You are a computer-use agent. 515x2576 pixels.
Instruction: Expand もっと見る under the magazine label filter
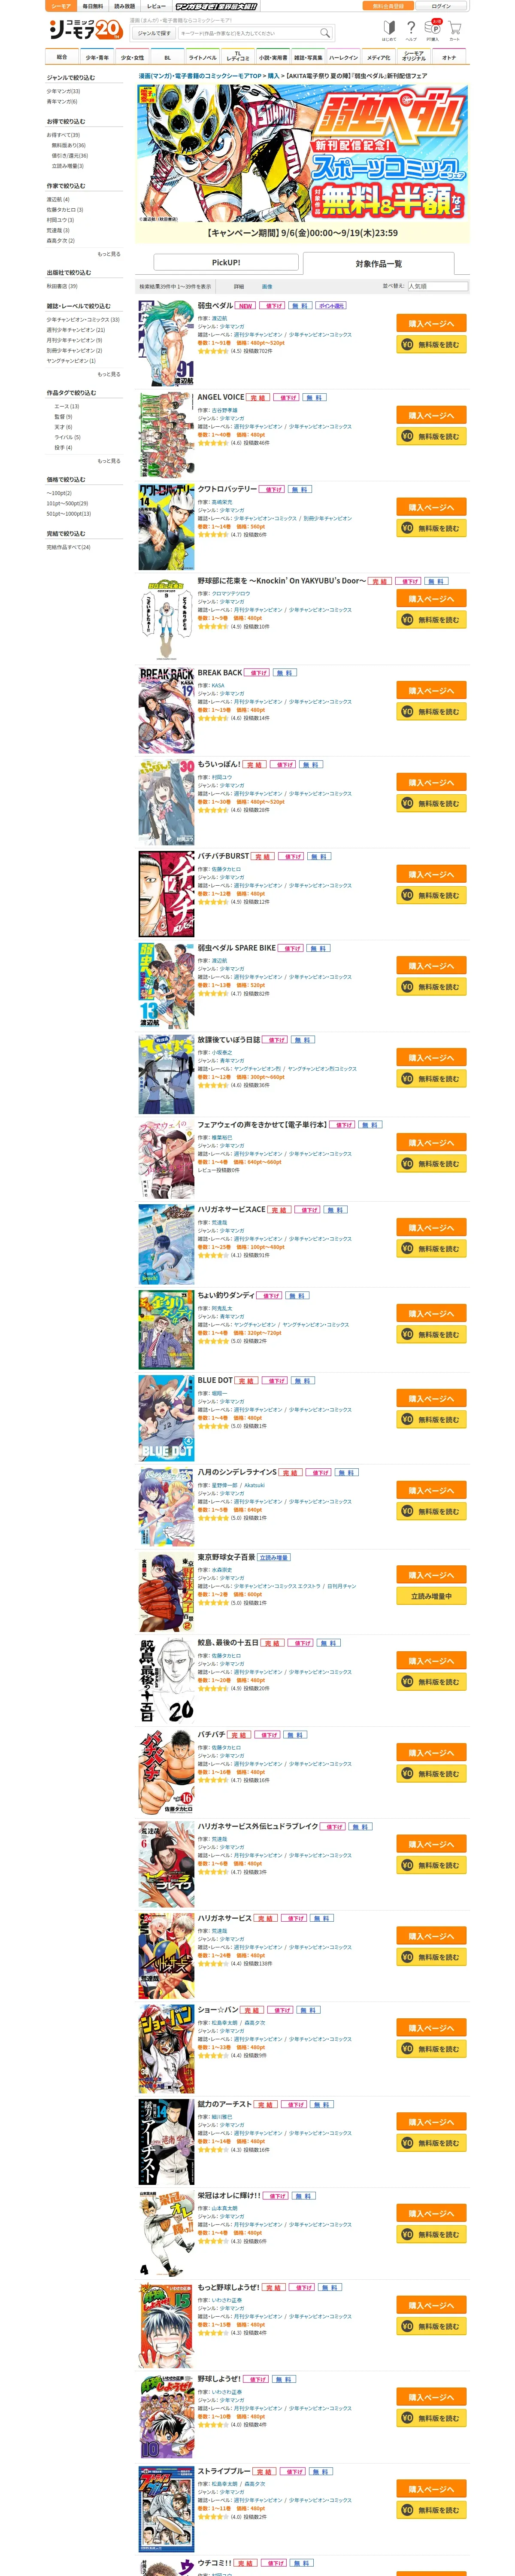click(109, 374)
